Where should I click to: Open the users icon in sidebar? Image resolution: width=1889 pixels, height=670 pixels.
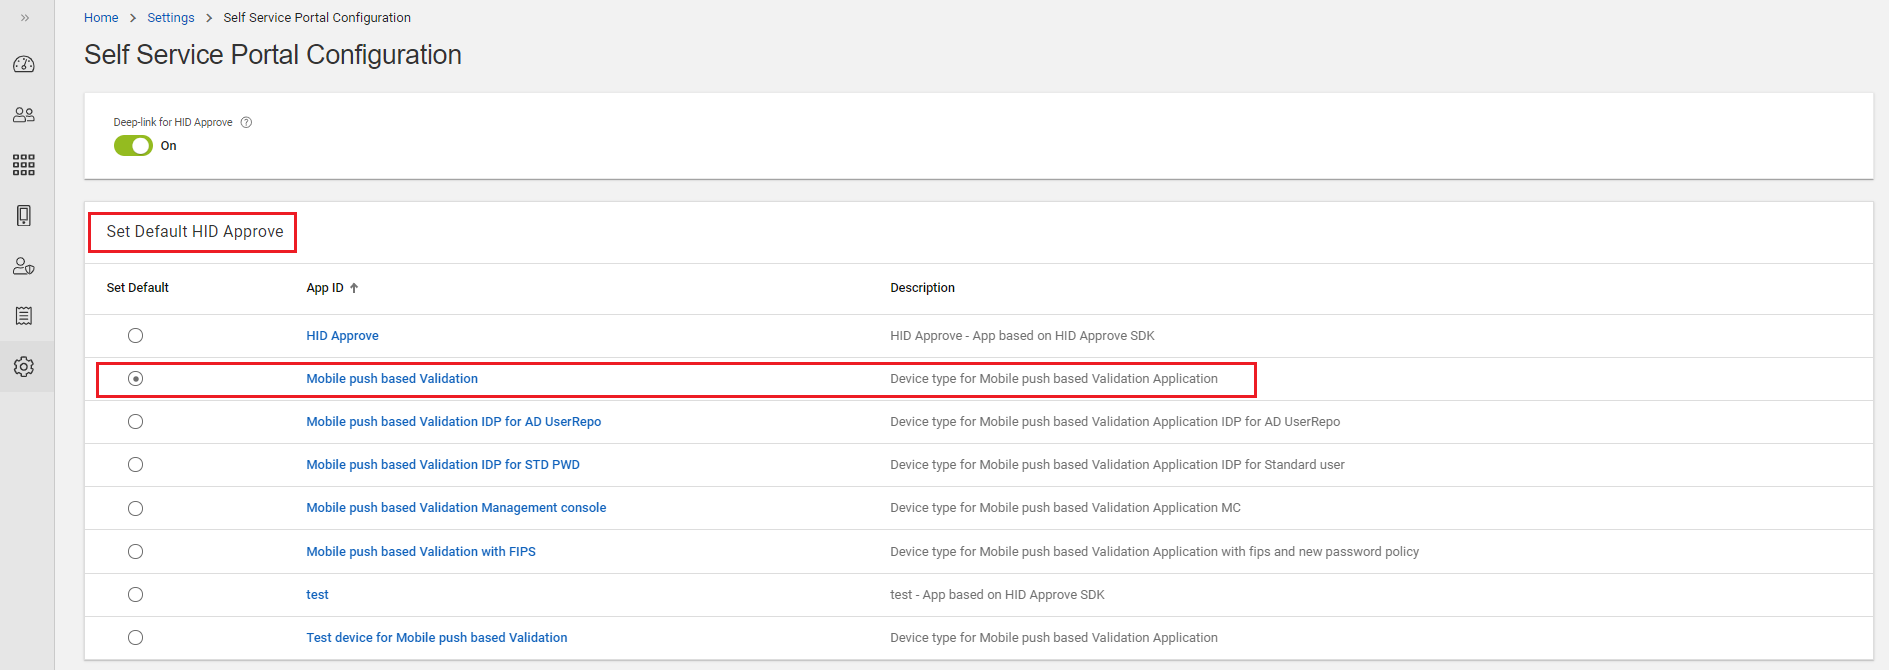click(x=24, y=115)
